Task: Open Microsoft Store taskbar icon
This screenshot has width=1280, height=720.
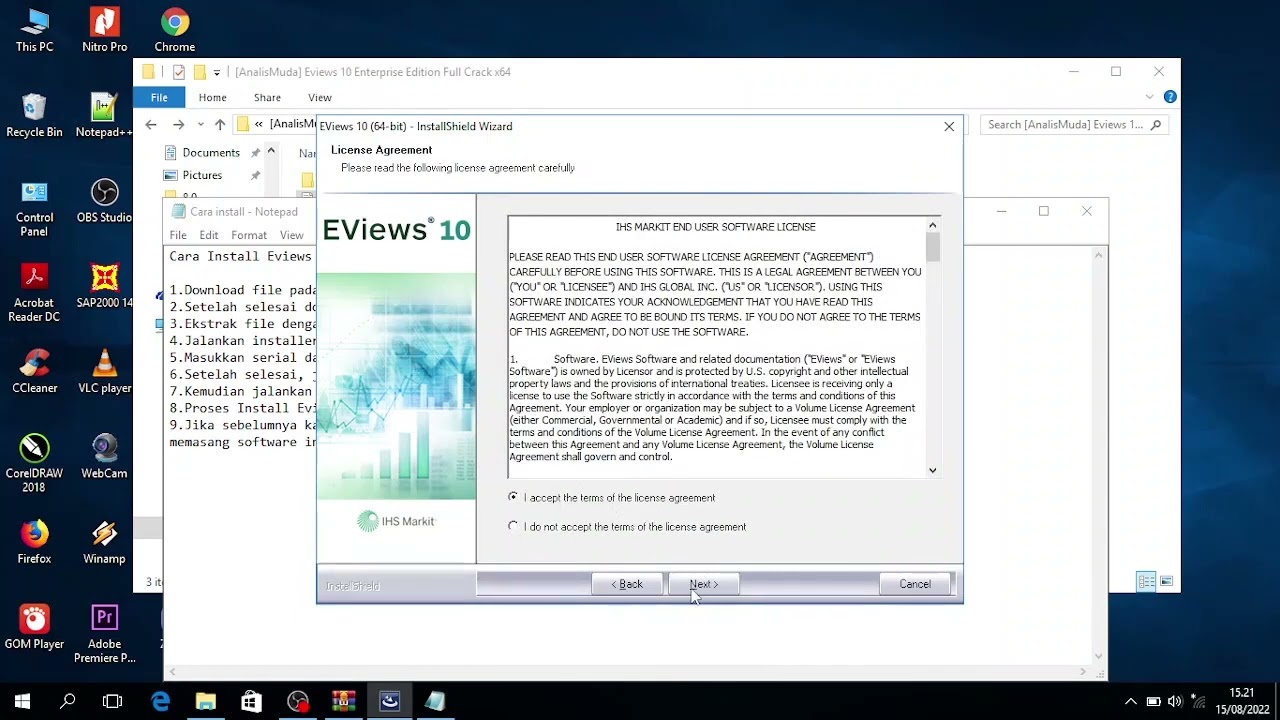Action: pos(252,701)
